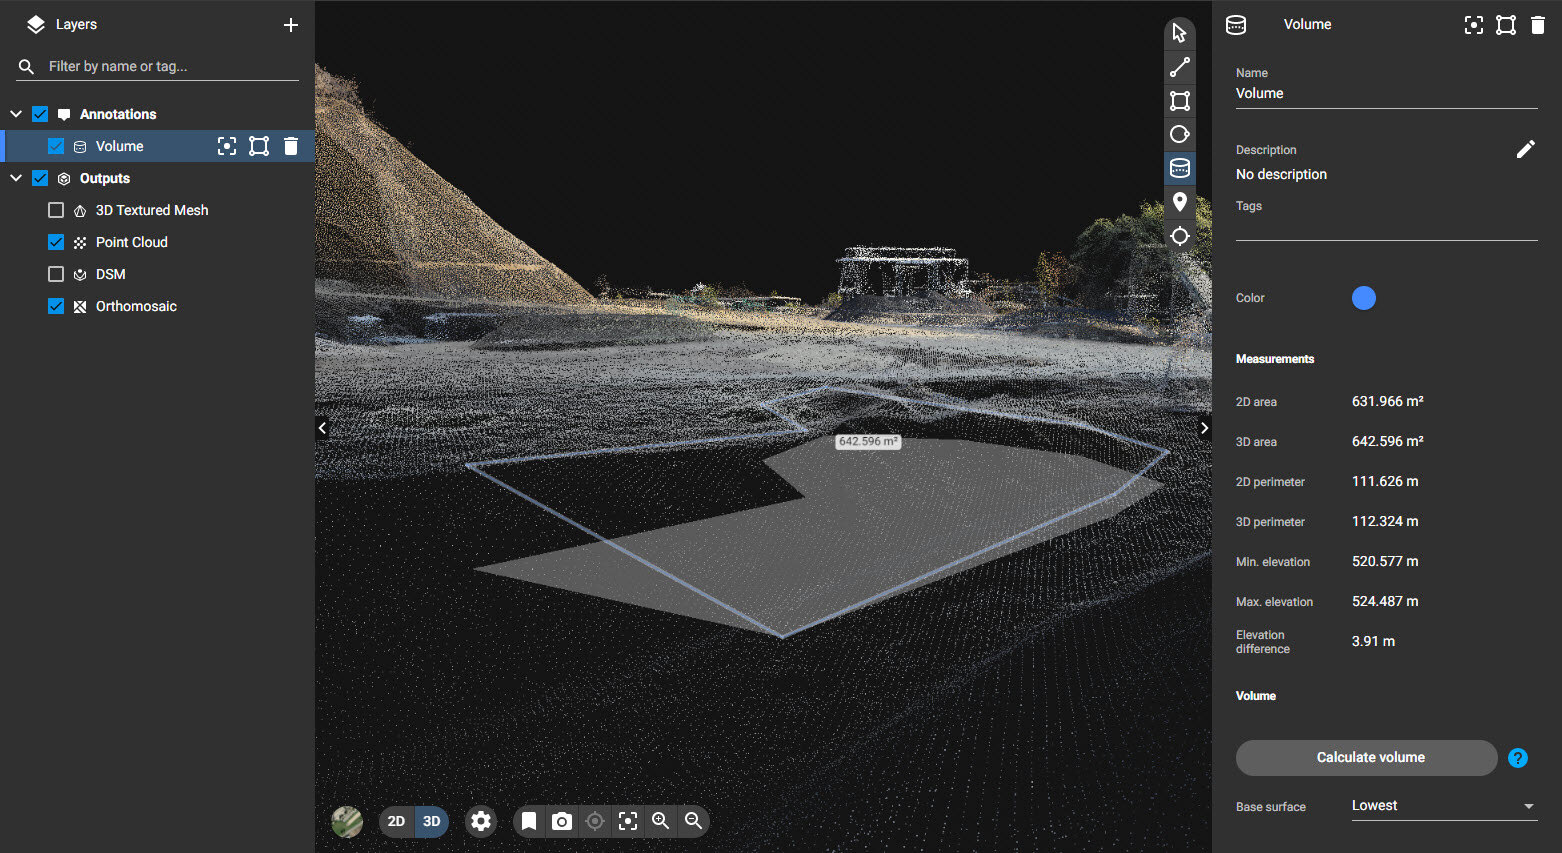1562x853 pixels.
Task: Uncheck the Orthomosaic output
Action: [x=55, y=305]
